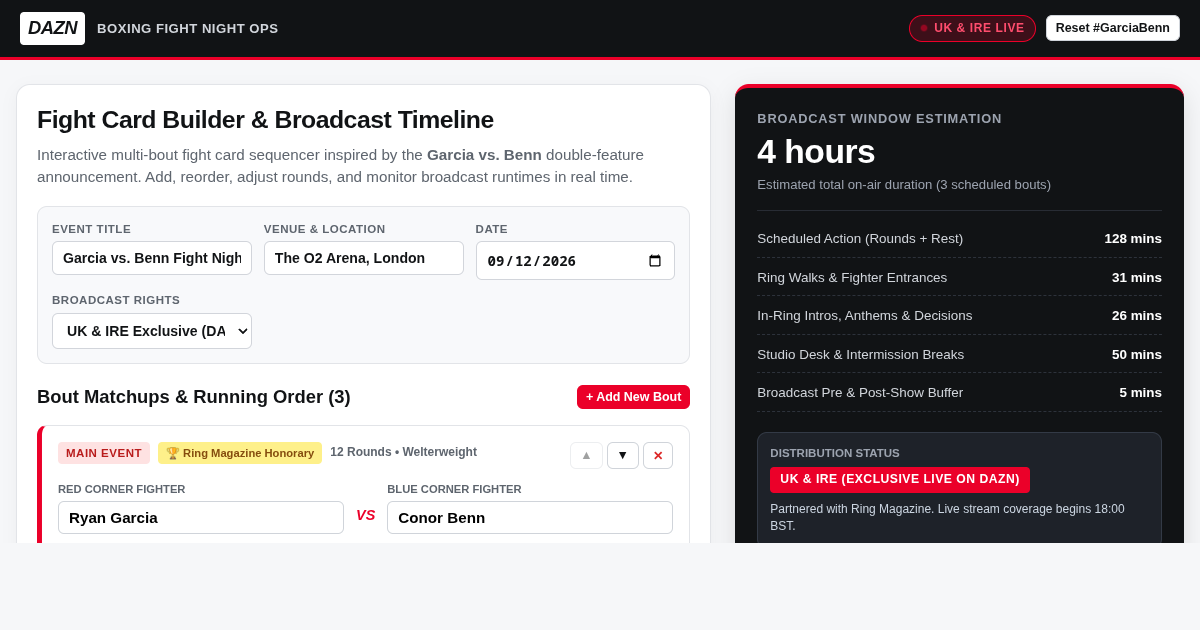Viewport: 1200px width, 630px height.
Task: Edit the Event Title field
Action: [x=152, y=258]
